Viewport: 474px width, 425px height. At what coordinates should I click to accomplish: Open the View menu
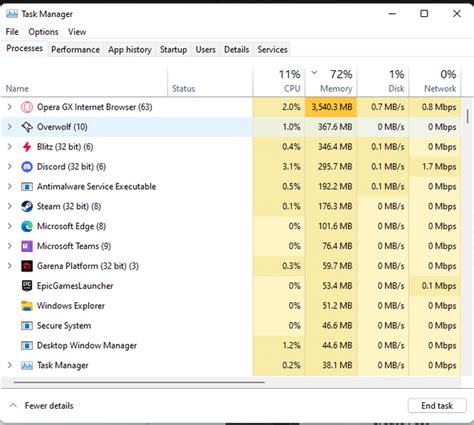(x=77, y=32)
